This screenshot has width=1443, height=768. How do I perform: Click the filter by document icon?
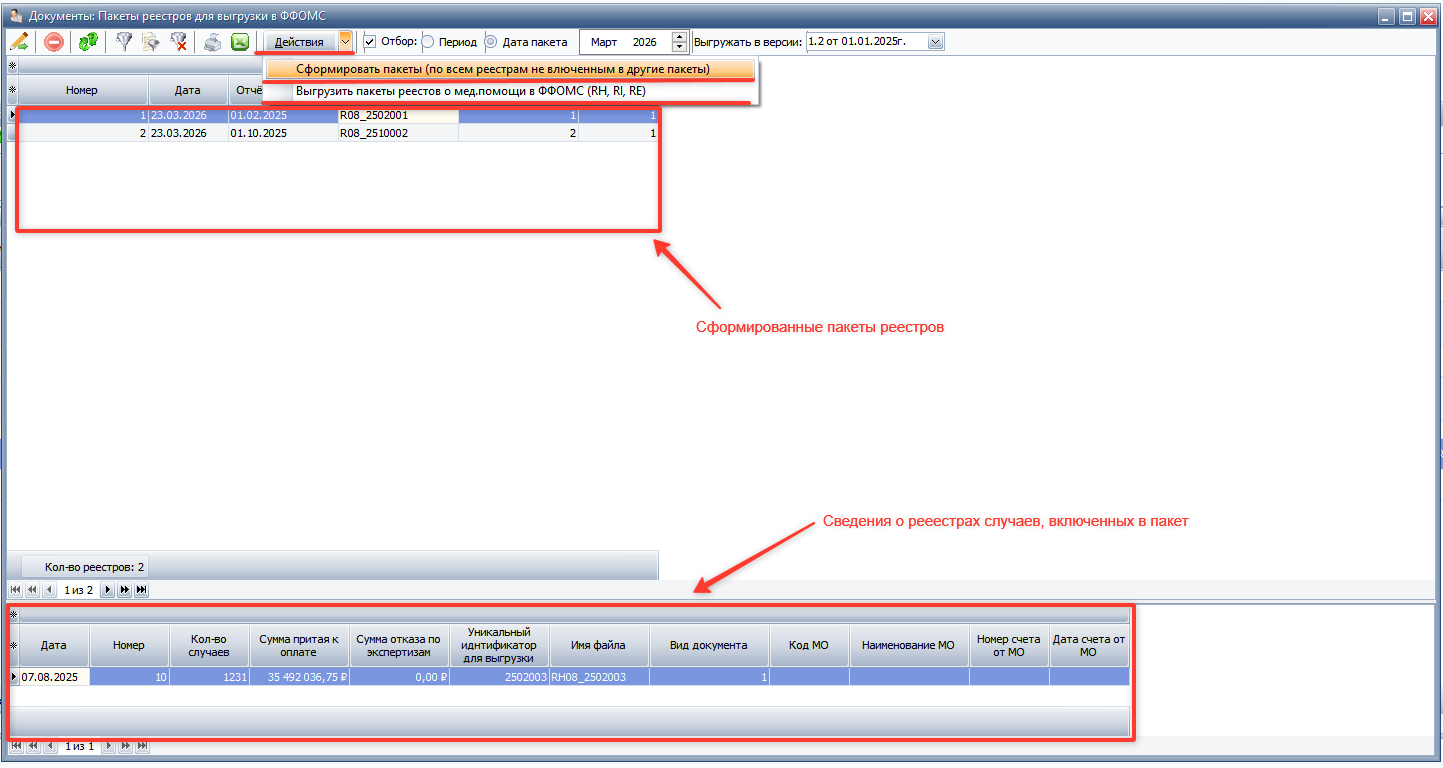(151, 42)
